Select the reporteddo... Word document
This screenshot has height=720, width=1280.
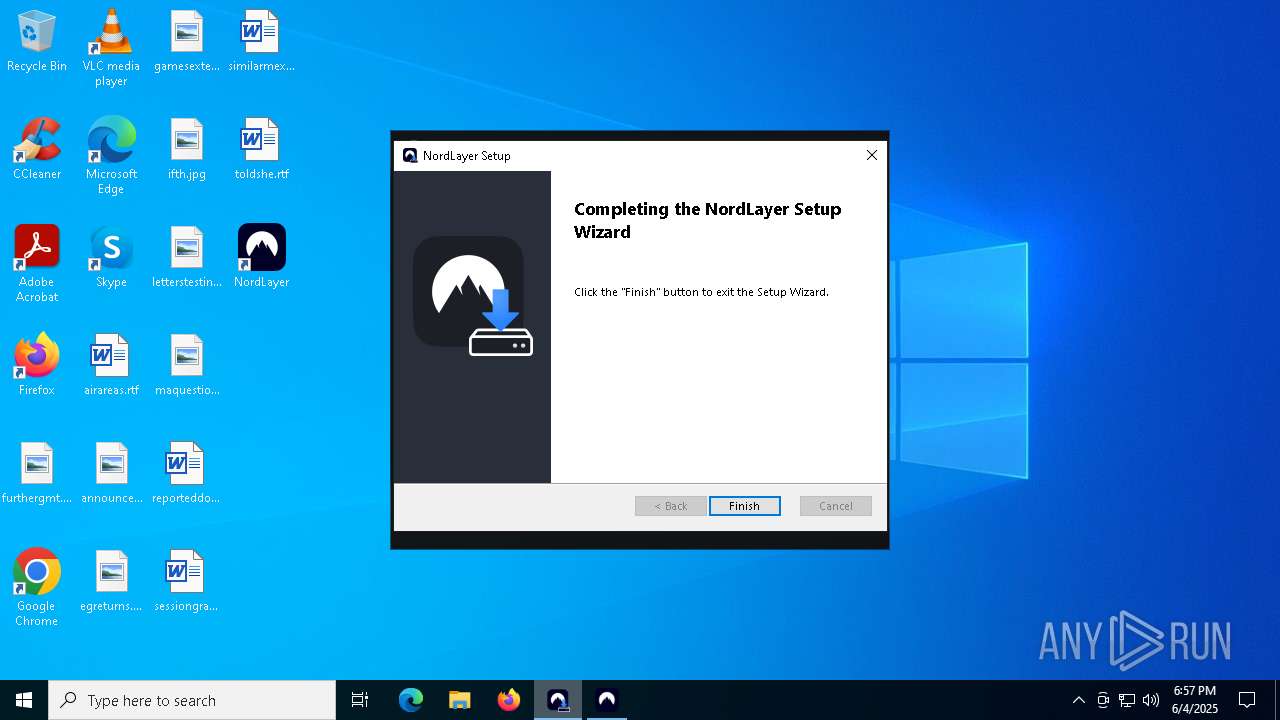point(186,474)
